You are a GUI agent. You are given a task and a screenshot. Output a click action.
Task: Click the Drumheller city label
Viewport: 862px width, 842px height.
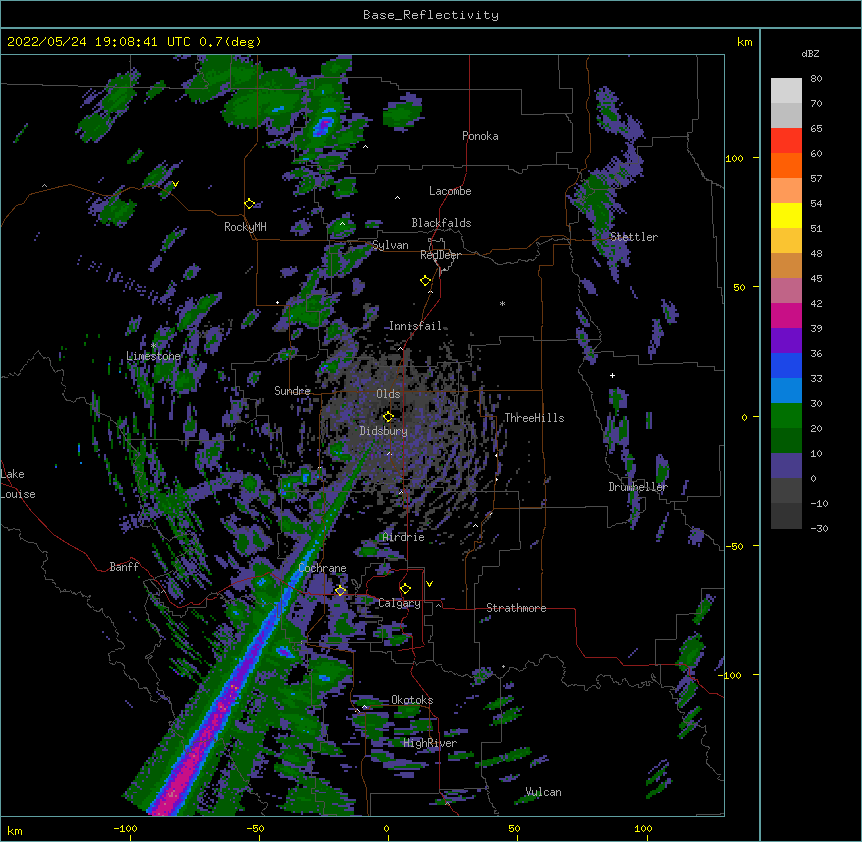point(638,487)
